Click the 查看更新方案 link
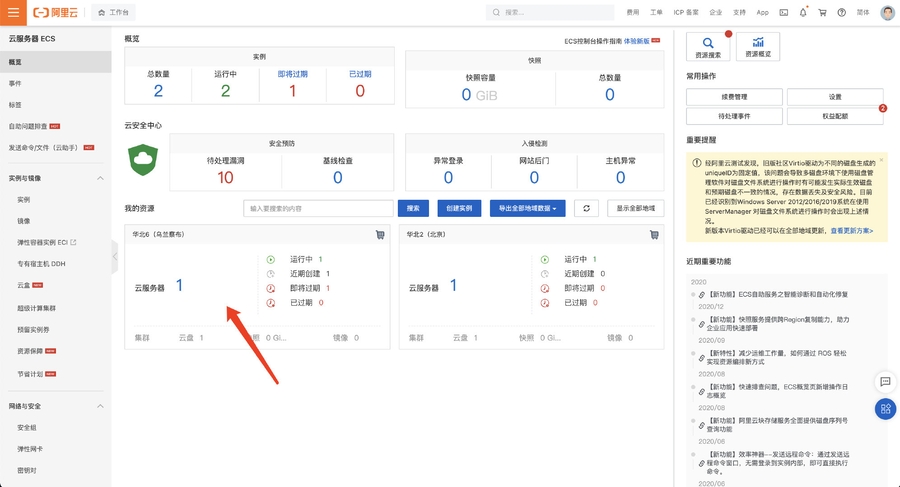 tap(852, 231)
